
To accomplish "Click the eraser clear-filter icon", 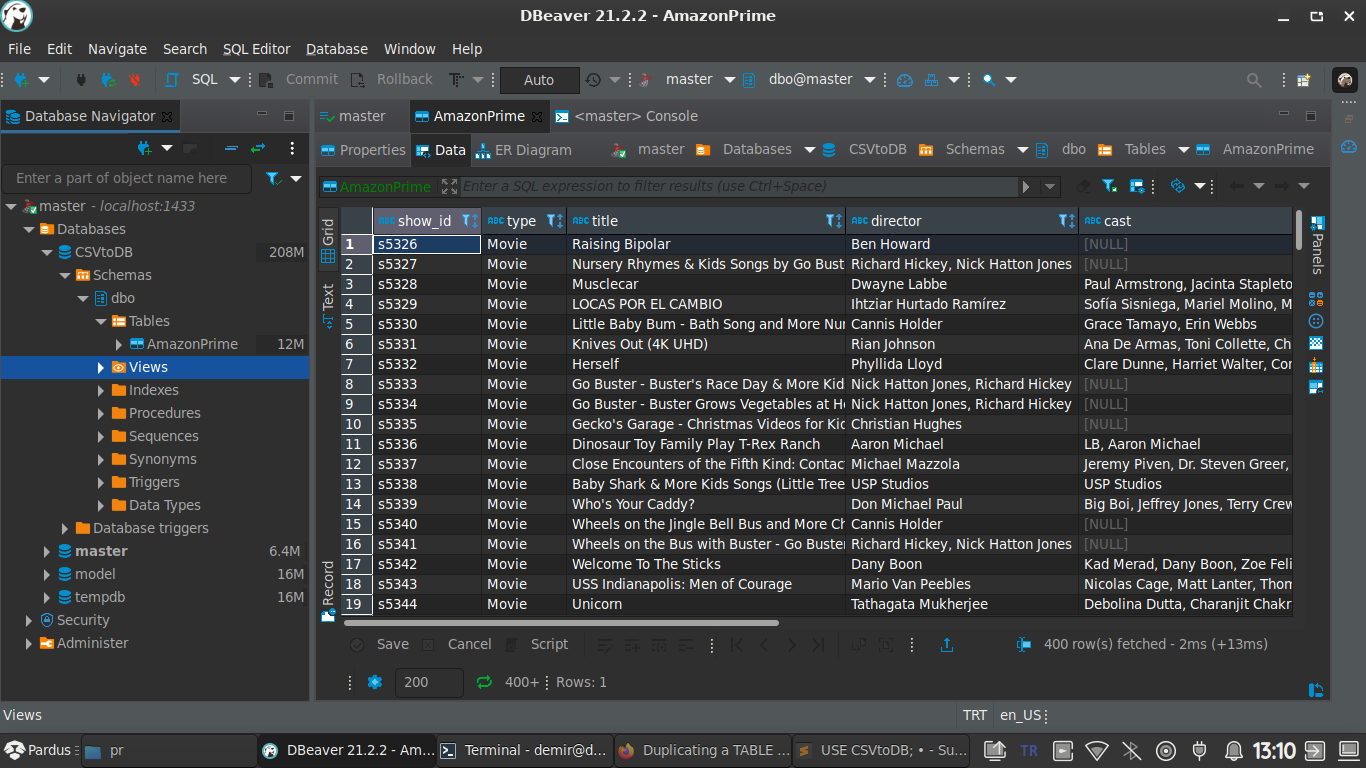I will [1083, 186].
